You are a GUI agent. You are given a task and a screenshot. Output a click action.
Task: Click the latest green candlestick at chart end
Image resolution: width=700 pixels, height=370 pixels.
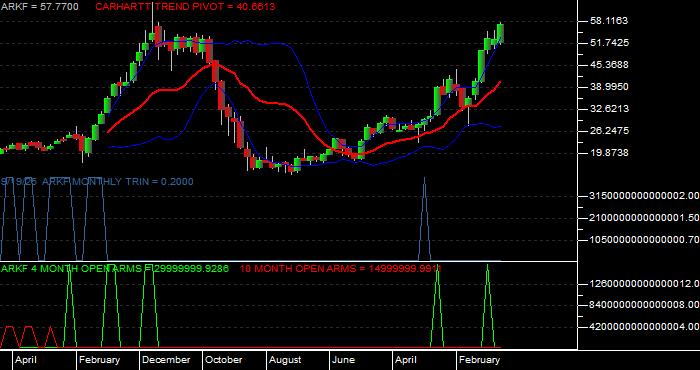[500, 33]
